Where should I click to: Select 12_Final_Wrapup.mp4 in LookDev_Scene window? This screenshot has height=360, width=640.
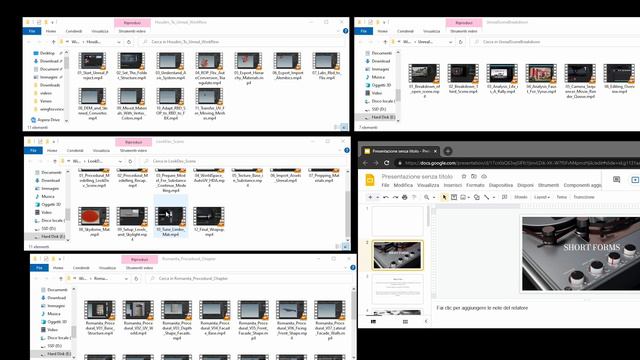pos(209,222)
